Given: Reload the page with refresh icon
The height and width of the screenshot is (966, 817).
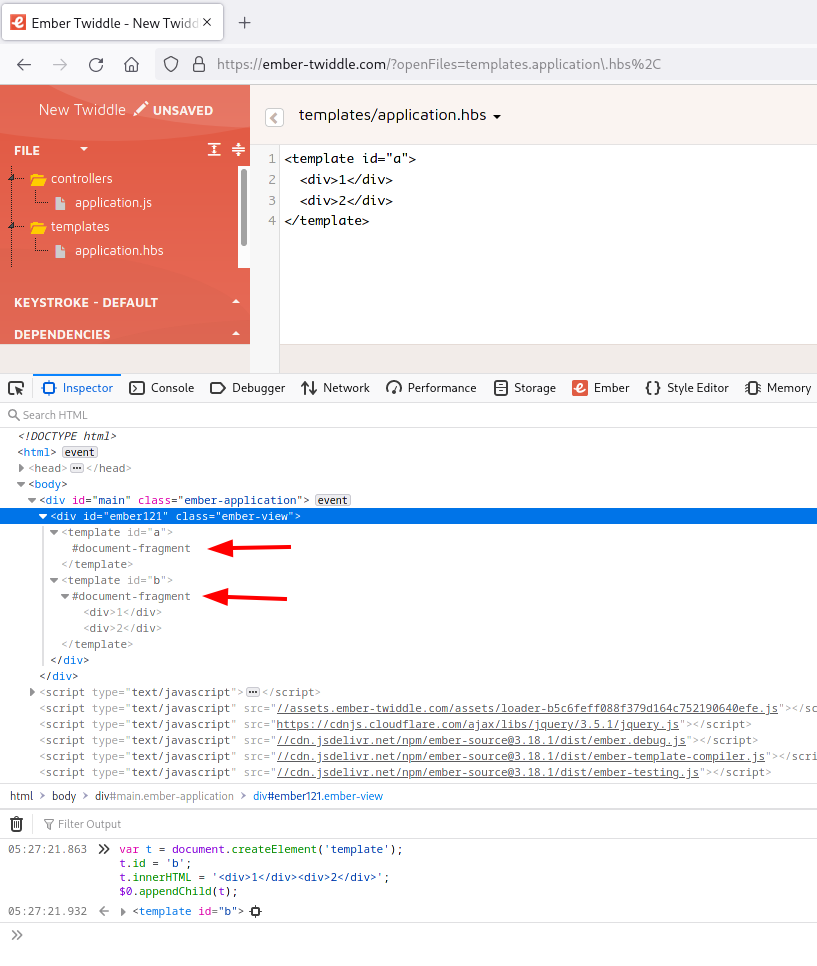Looking at the screenshot, I should click(x=96, y=65).
